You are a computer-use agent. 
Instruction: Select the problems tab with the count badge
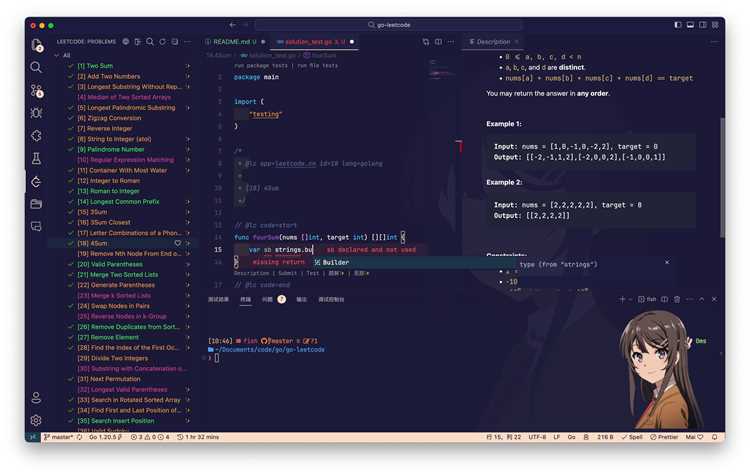click(274, 299)
